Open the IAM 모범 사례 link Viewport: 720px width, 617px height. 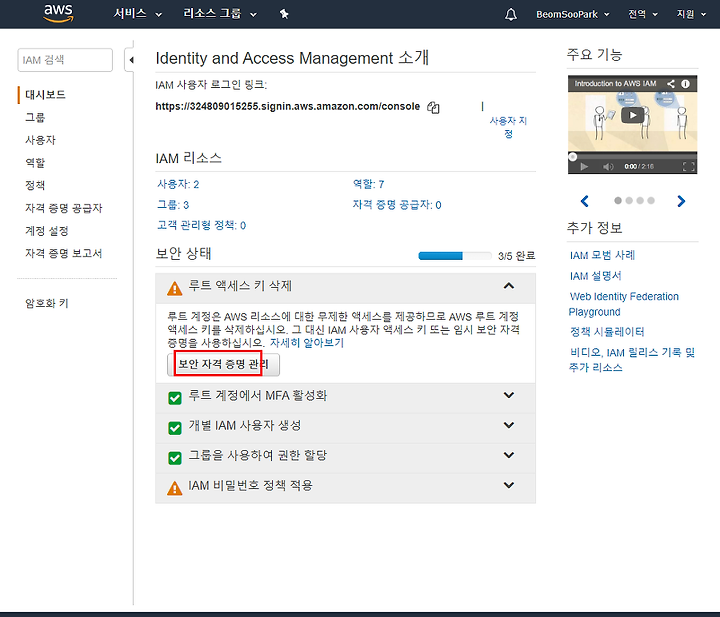tap(602, 255)
